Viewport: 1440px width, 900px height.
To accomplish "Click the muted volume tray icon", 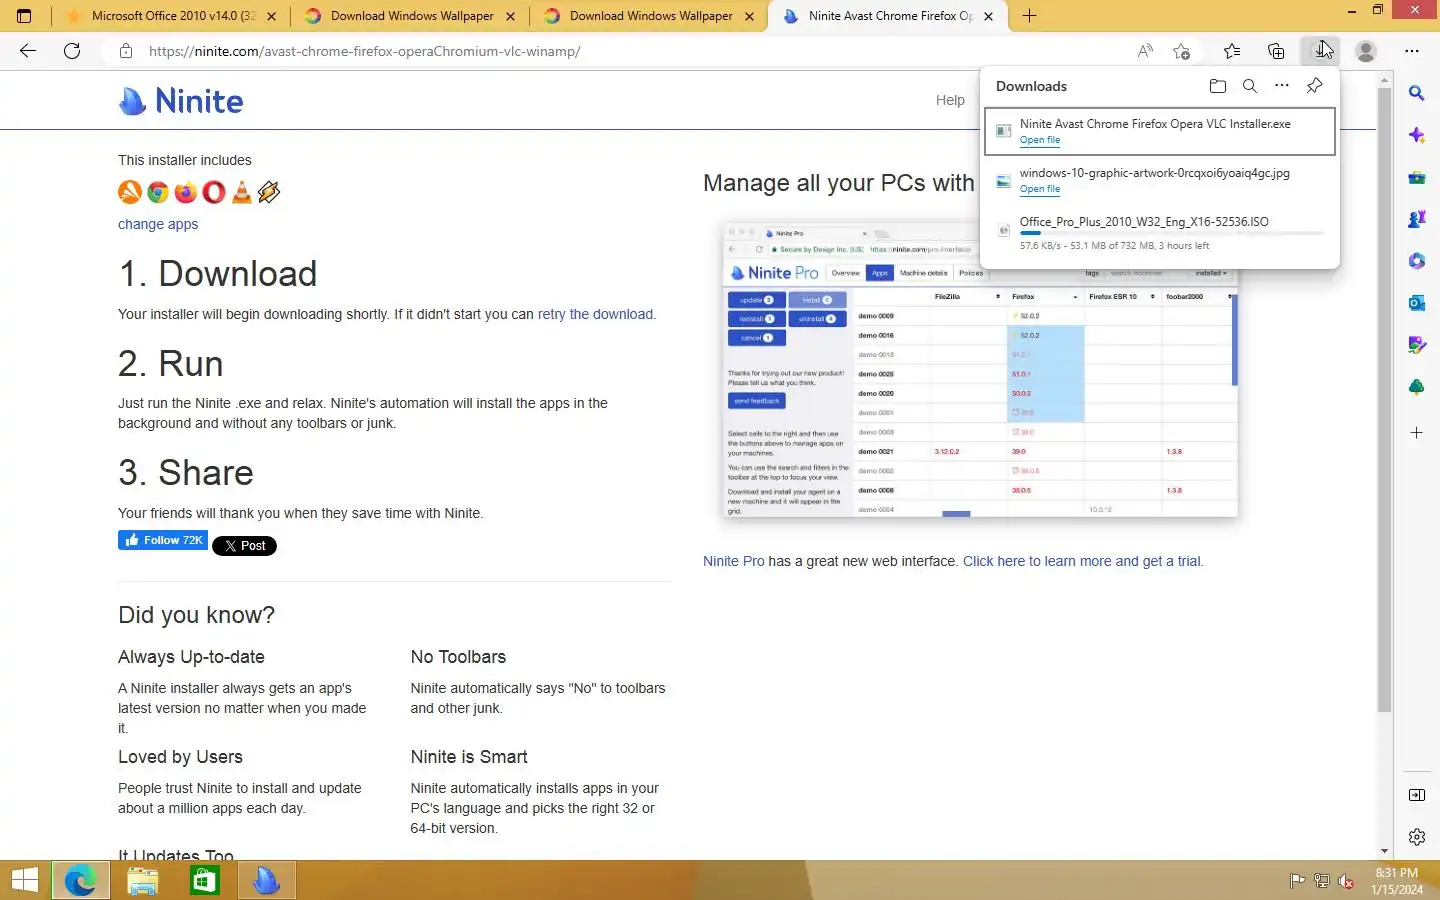I will (x=1346, y=881).
